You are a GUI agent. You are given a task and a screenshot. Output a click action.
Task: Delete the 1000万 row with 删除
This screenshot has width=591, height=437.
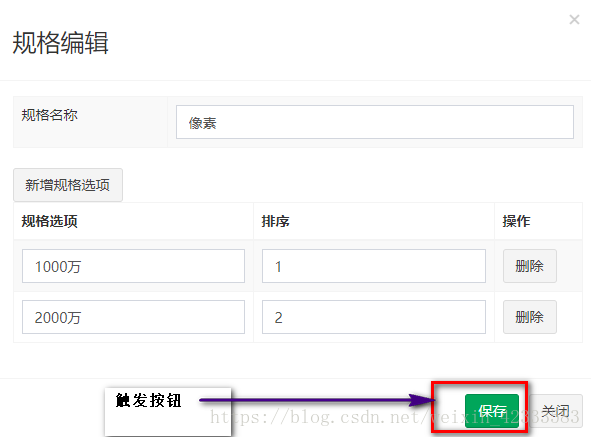click(x=530, y=266)
